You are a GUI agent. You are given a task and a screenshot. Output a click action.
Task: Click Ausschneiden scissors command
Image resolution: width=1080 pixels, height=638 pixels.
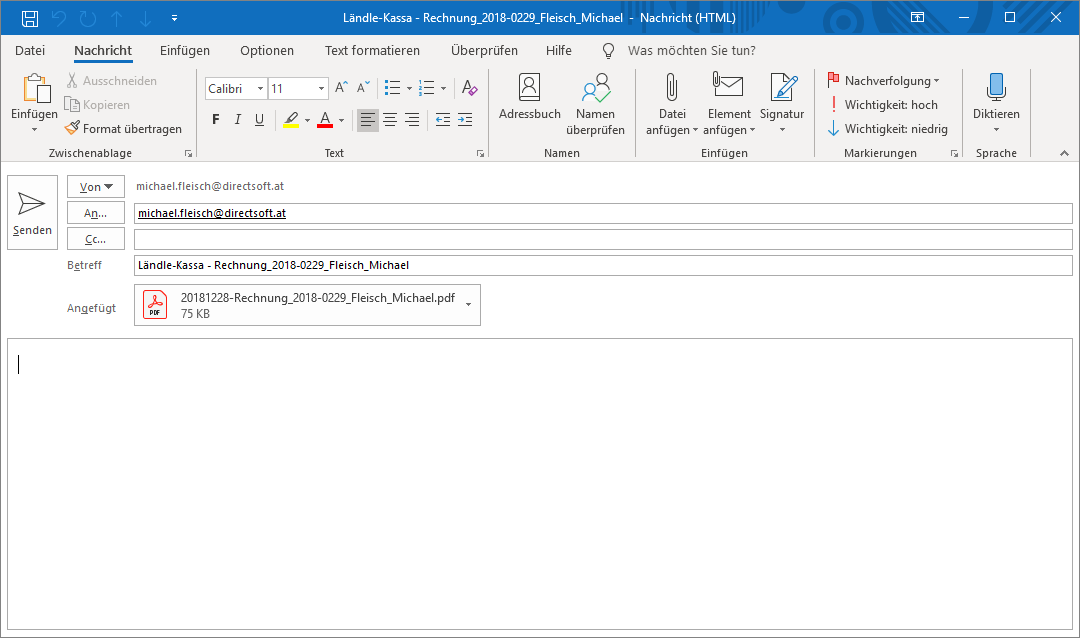tap(111, 81)
